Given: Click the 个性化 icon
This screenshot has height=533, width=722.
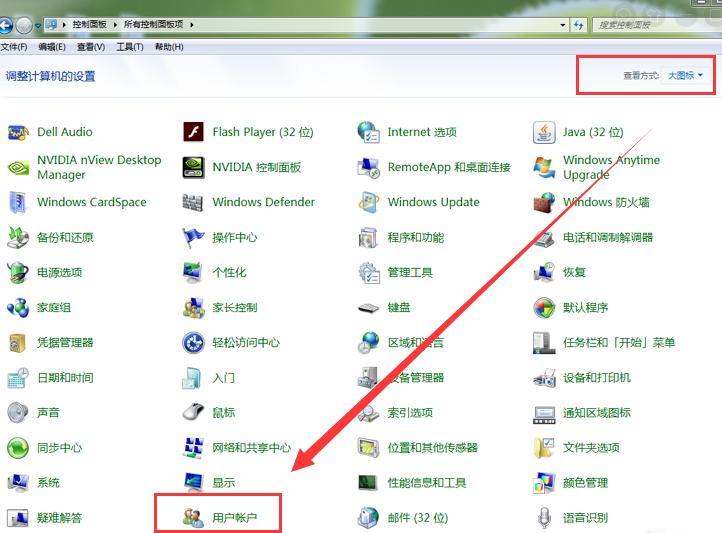Looking at the screenshot, I should point(193,272).
